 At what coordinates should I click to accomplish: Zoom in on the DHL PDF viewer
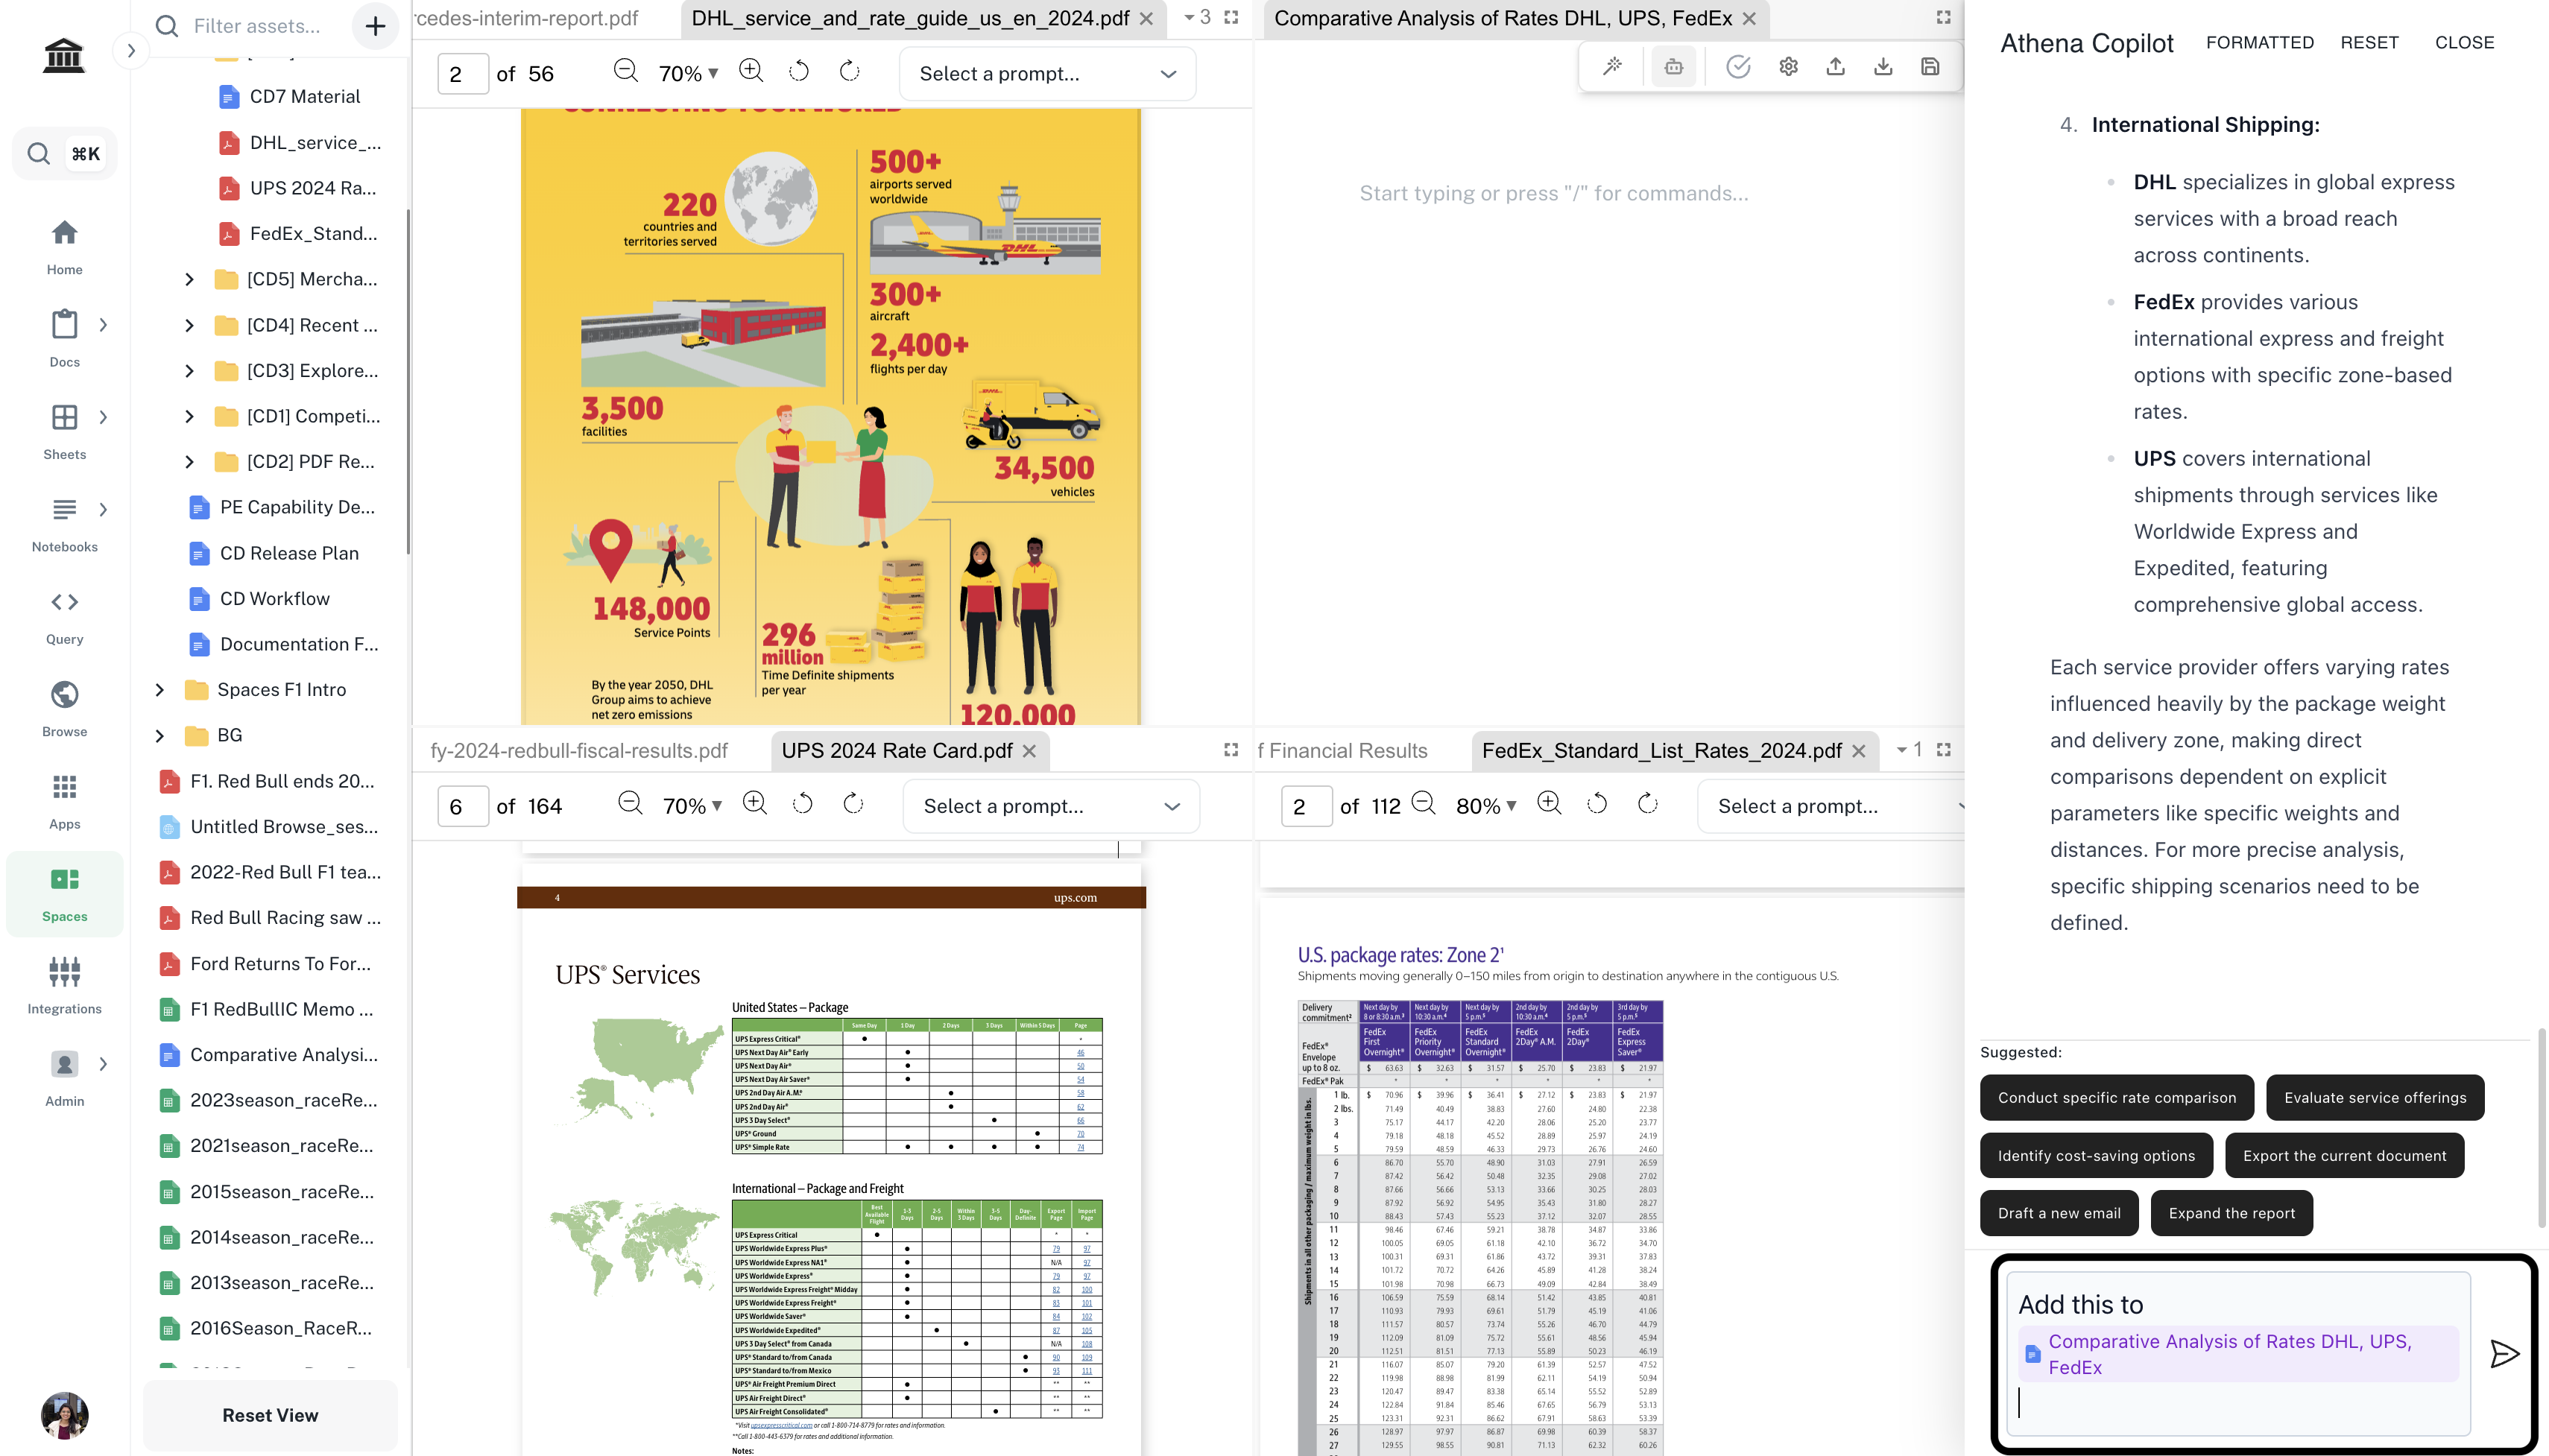point(751,72)
